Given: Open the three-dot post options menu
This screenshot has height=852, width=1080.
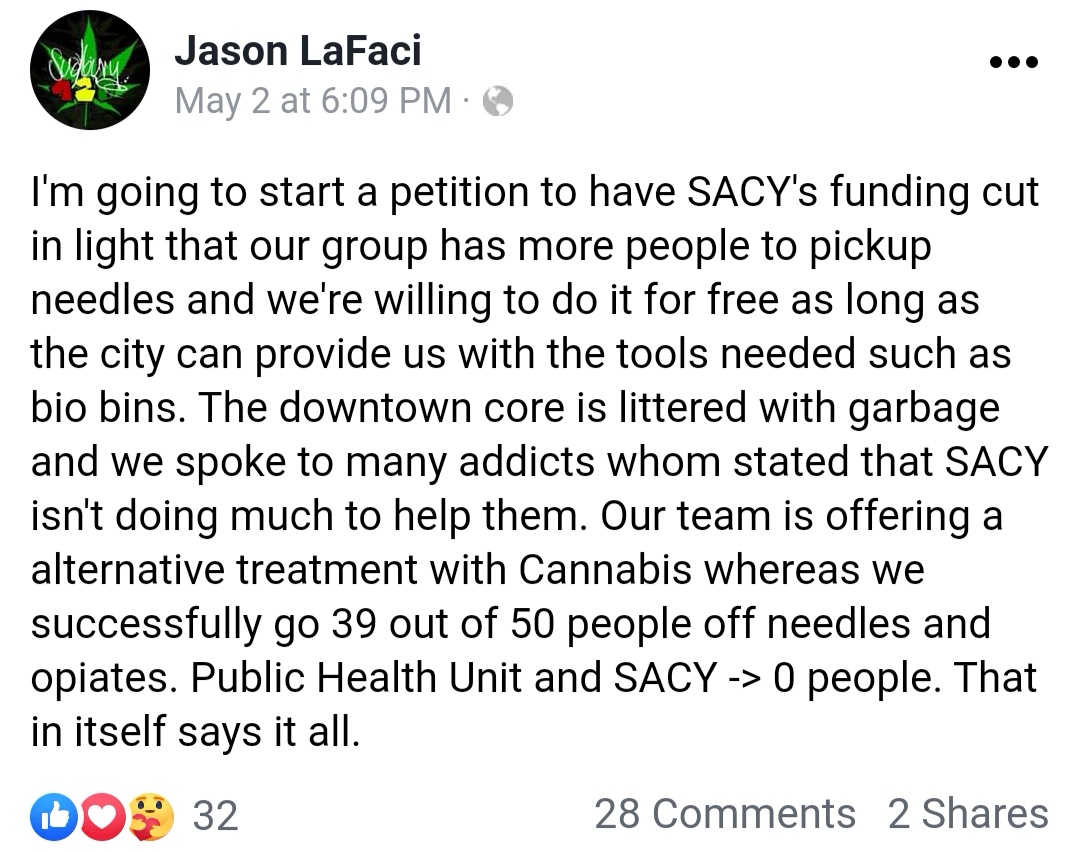Looking at the screenshot, I should pyautogui.click(x=1014, y=62).
